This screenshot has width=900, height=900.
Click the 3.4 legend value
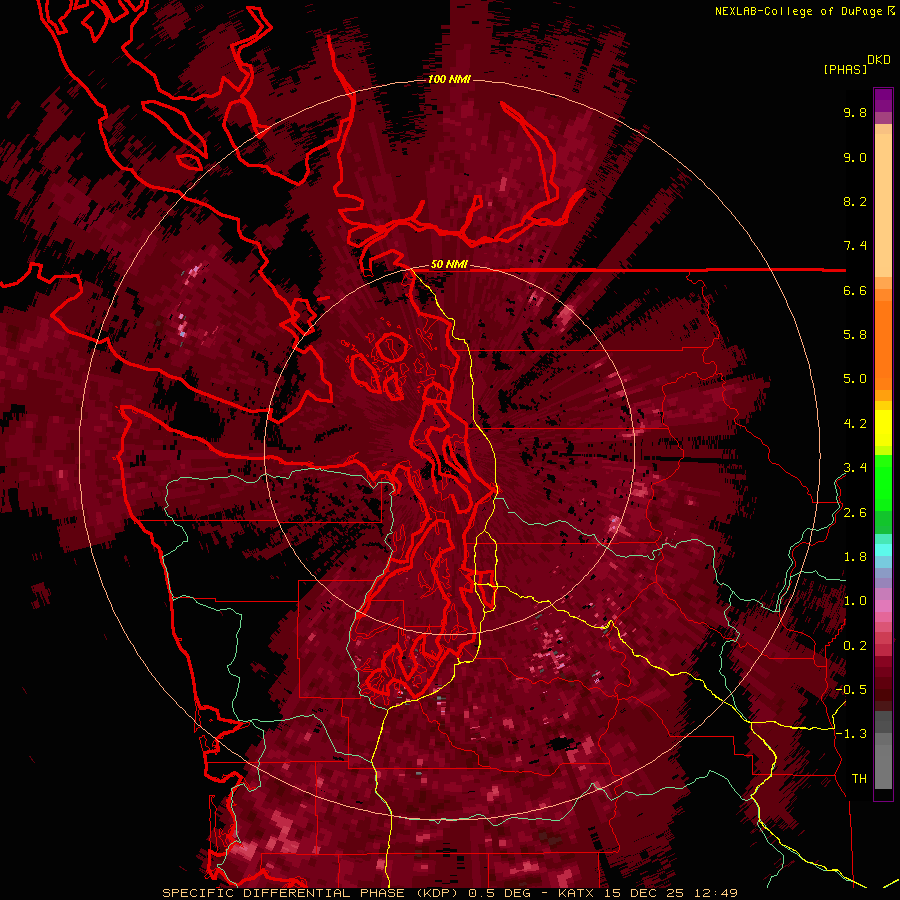pyautogui.click(x=855, y=468)
